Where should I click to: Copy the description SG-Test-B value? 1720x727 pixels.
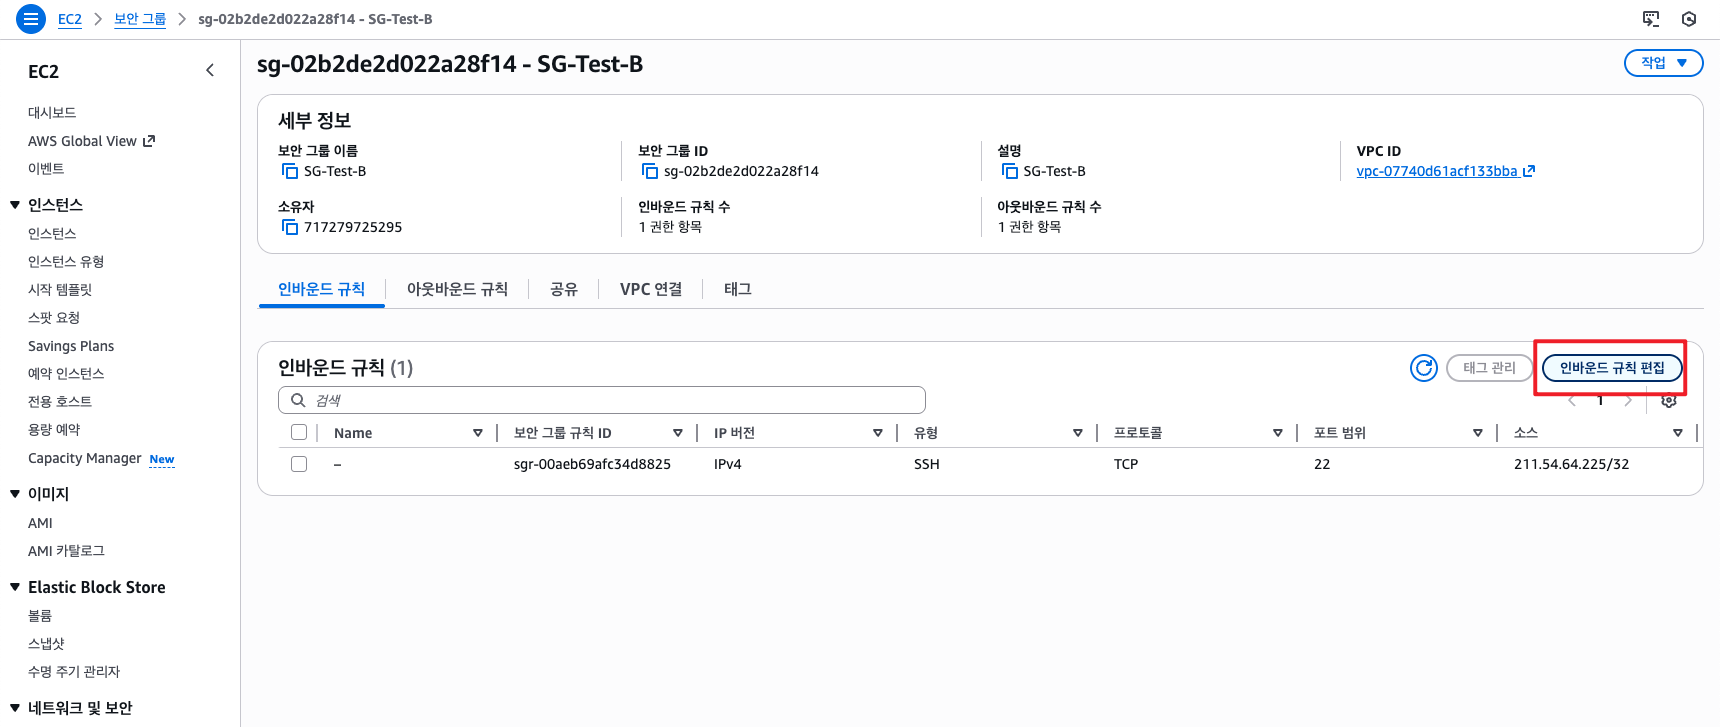point(1010,171)
